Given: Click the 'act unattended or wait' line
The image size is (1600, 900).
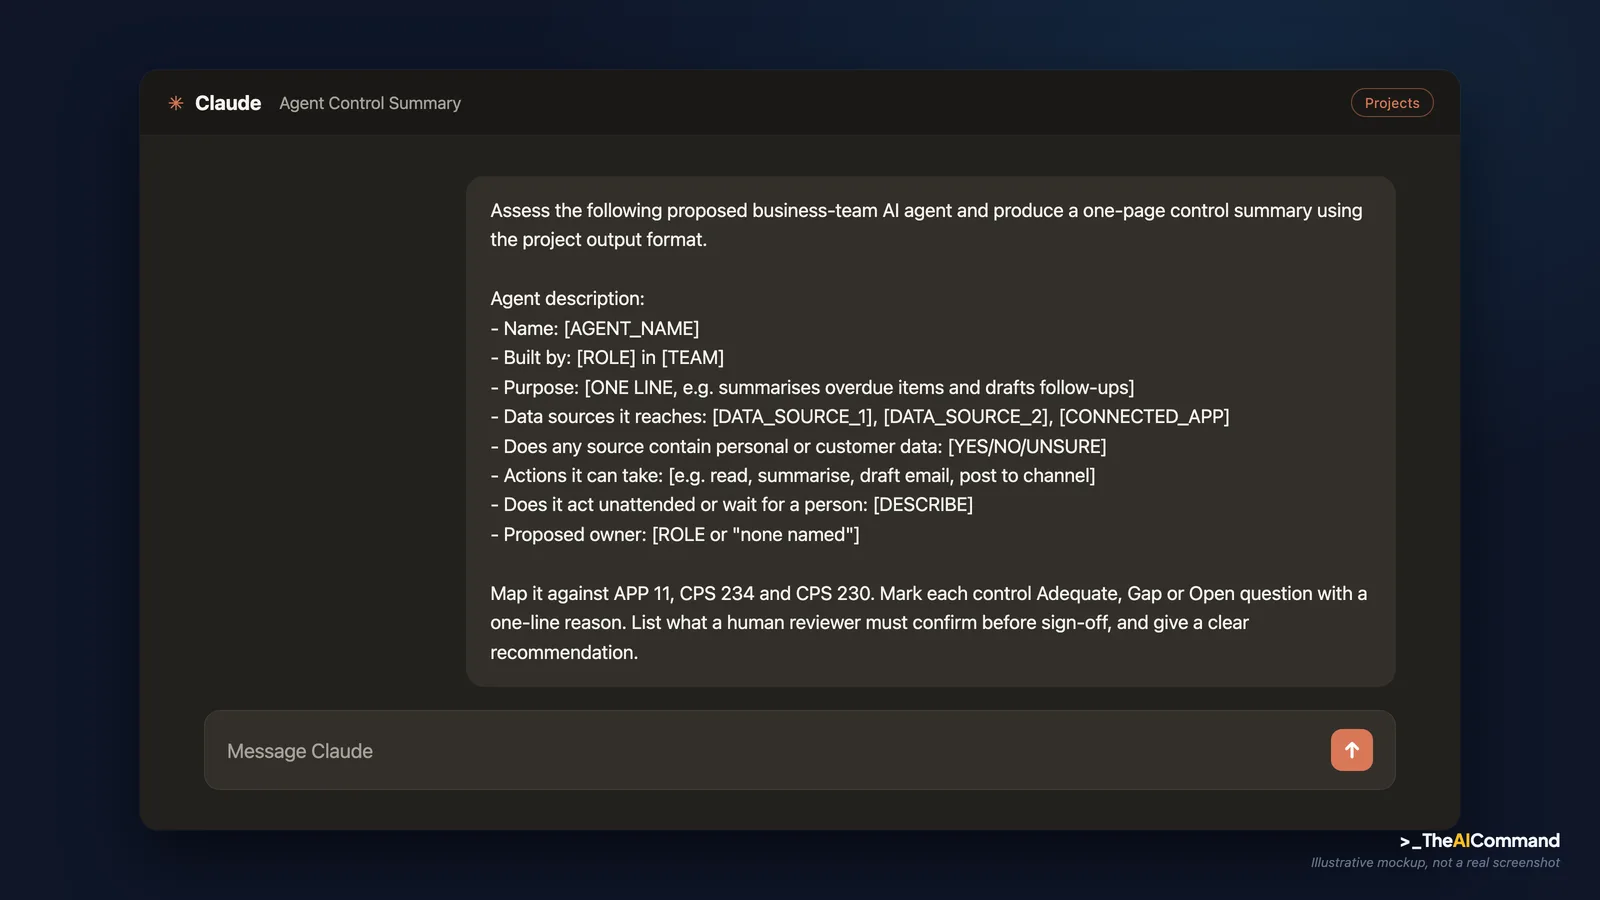Looking at the screenshot, I should pyautogui.click(x=731, y=504).
